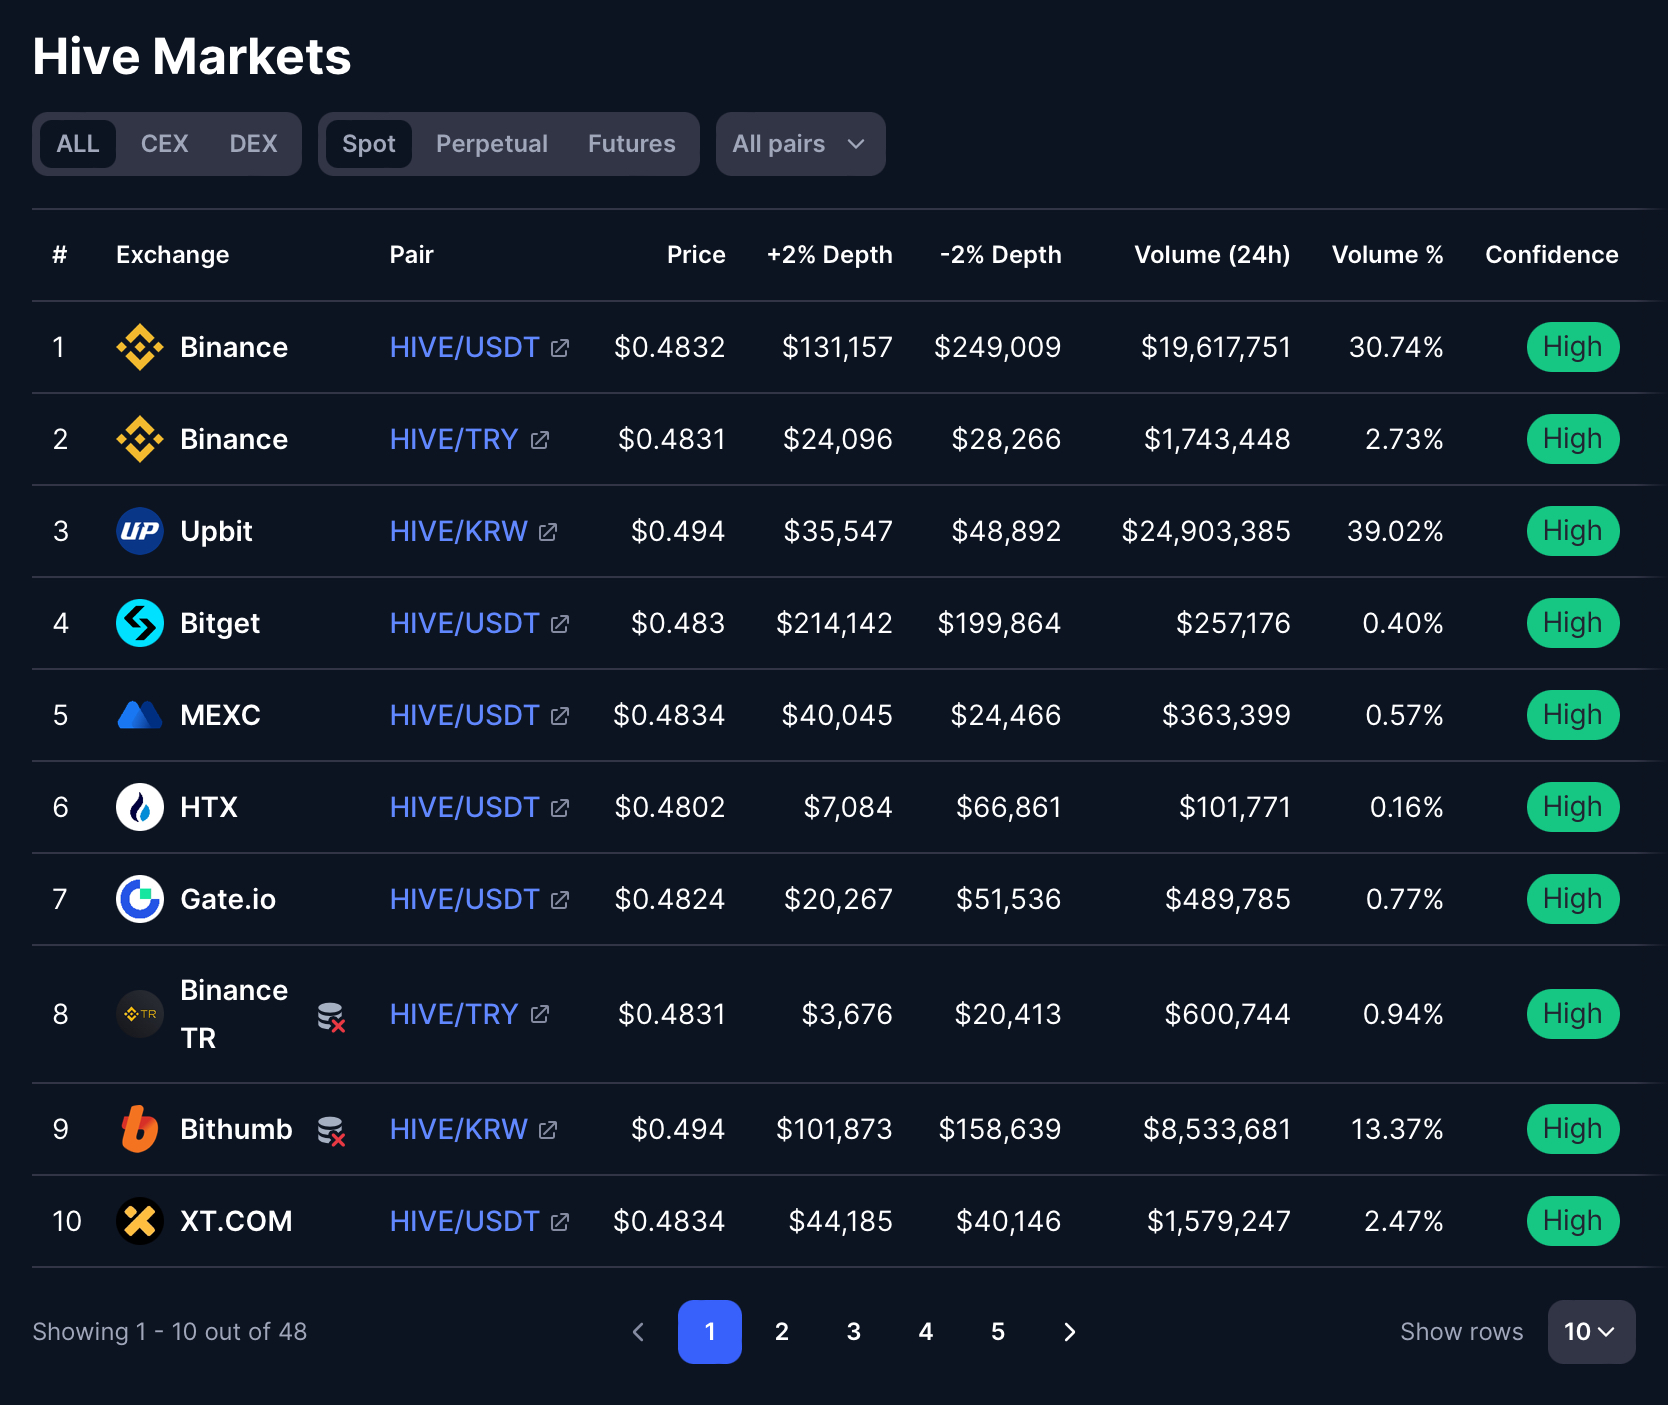The image size is (1668, 1405).
Task: Click the $0.4802 HTX price
Action: [x=670, y=807]
